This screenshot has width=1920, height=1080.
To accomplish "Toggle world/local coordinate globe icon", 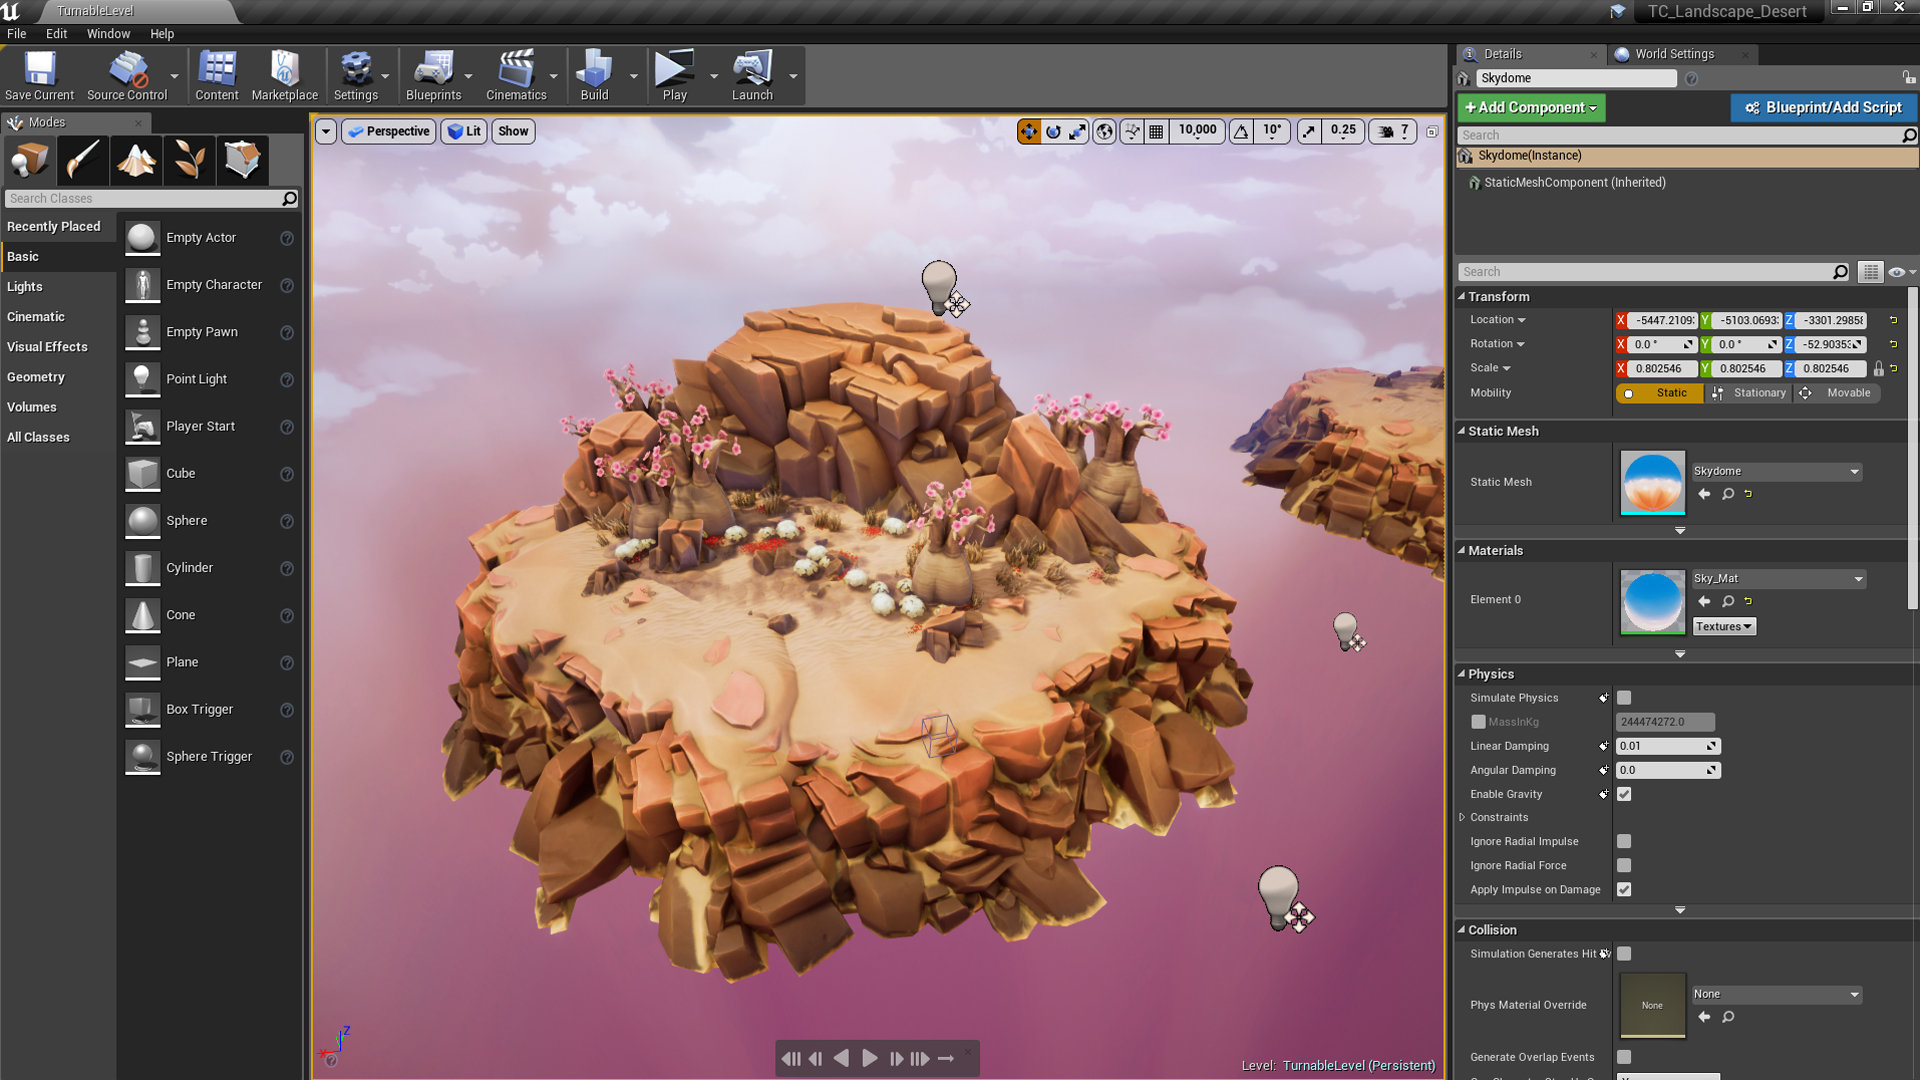I will (x=1104, y=131).
